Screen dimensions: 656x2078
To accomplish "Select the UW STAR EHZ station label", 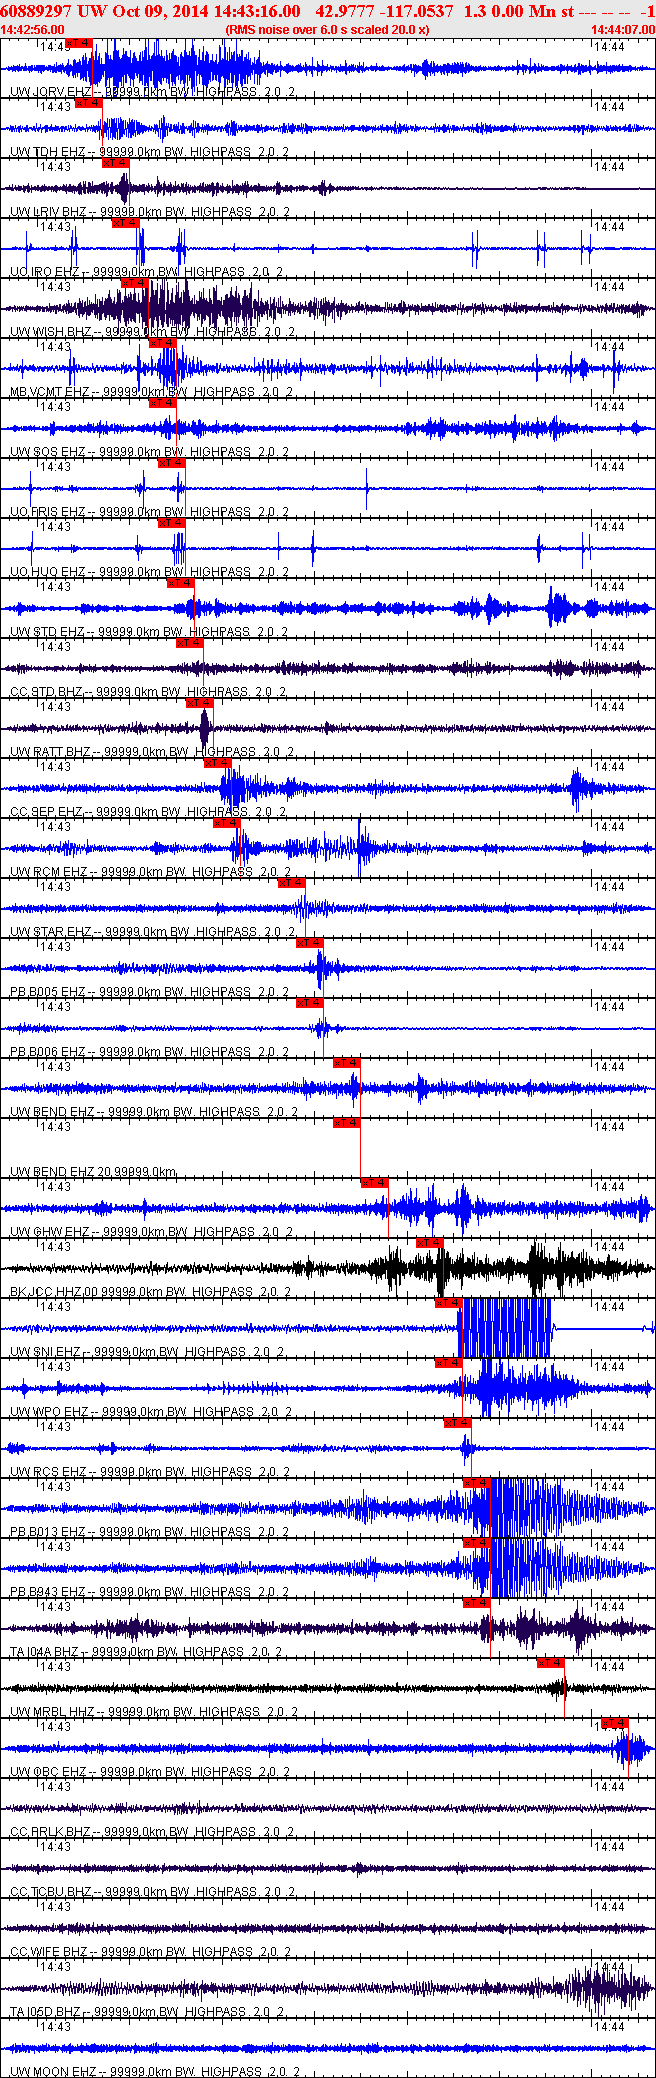I will point(153,932).
